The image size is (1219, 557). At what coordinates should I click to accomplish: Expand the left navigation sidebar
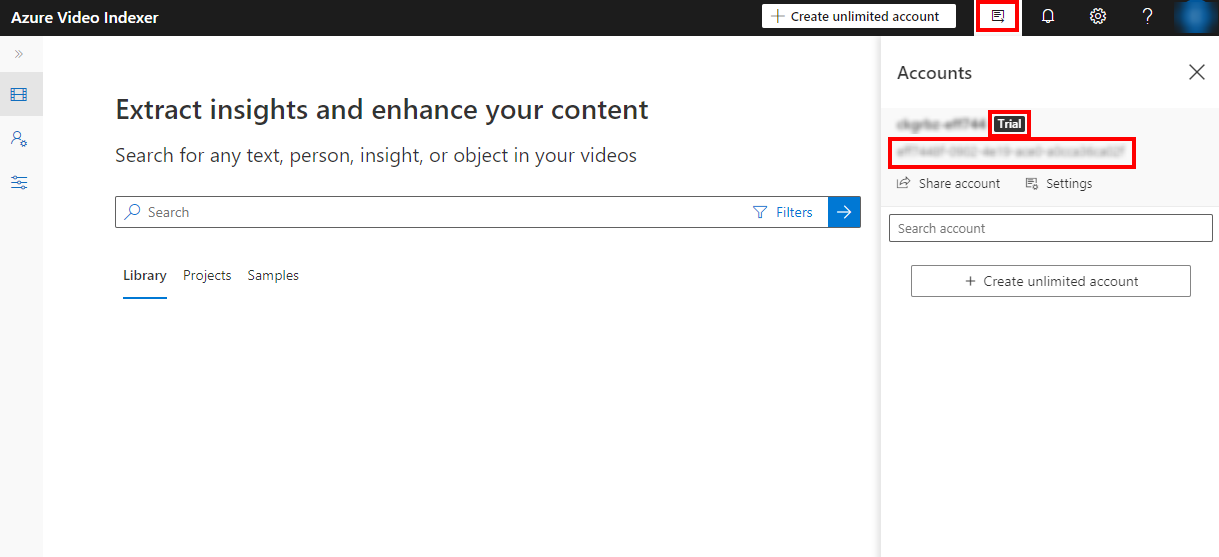click(x=19, y=54)
